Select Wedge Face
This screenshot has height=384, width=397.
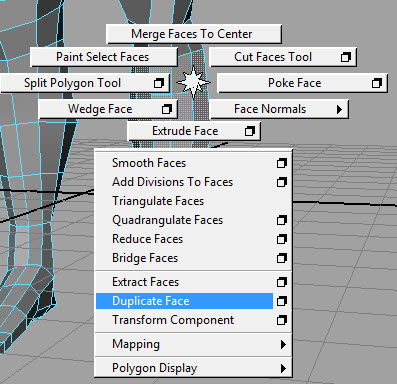pos(100,109)
